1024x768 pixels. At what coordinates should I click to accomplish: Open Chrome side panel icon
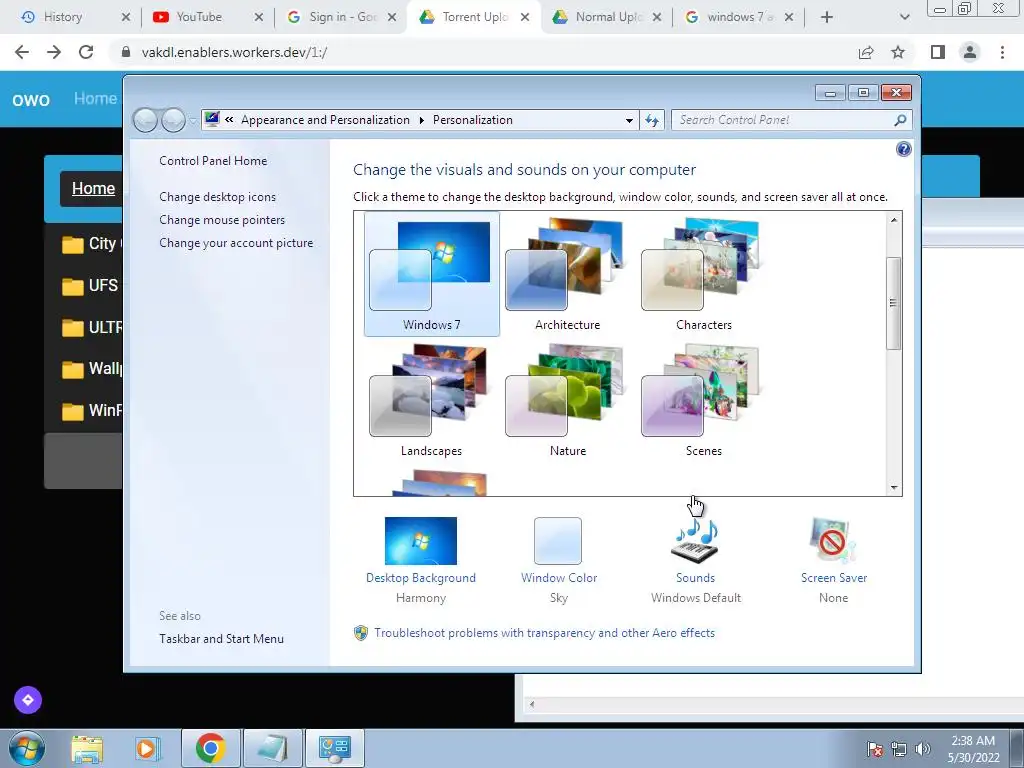pos(938,52)
